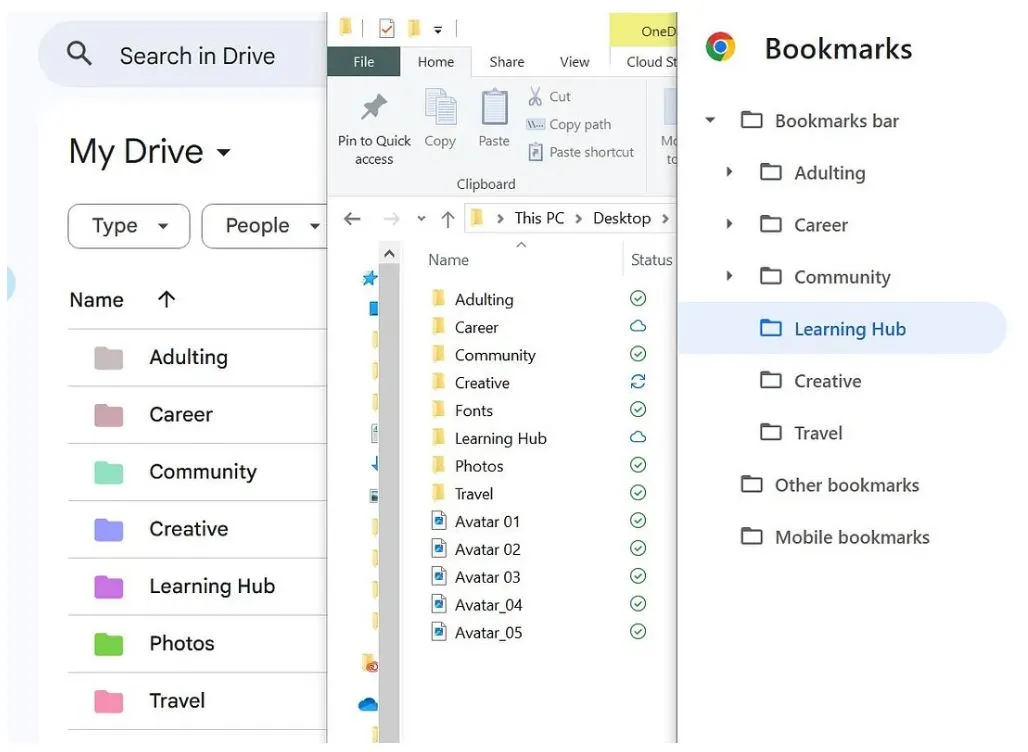Click the Google Drive search magnifier icon

pyautogui.click(x=79, y=53)
